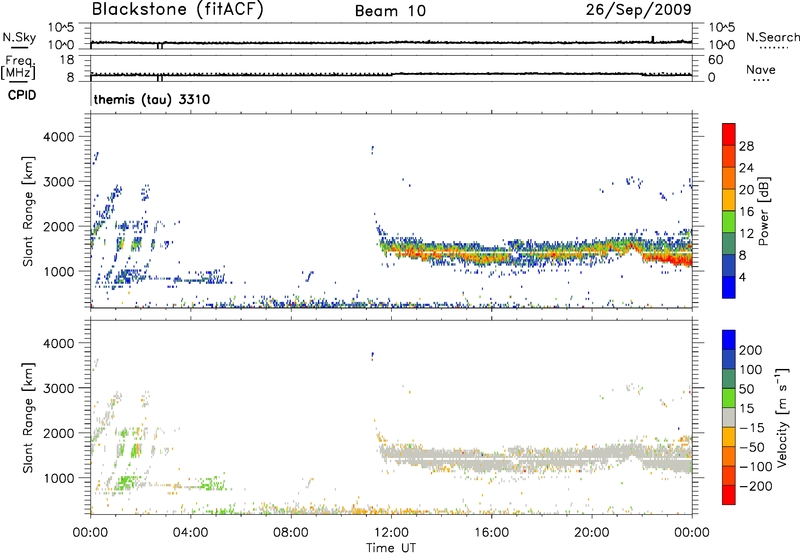Click the '28' Power colorbar label
The height and width of the screenshot is (554, 800).
(746, 146)
